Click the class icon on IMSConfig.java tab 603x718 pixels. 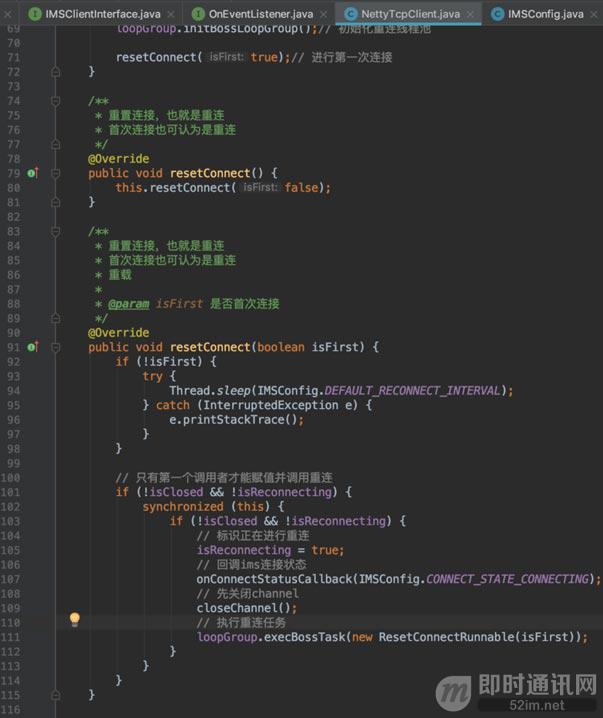click(x=497, y=14)
